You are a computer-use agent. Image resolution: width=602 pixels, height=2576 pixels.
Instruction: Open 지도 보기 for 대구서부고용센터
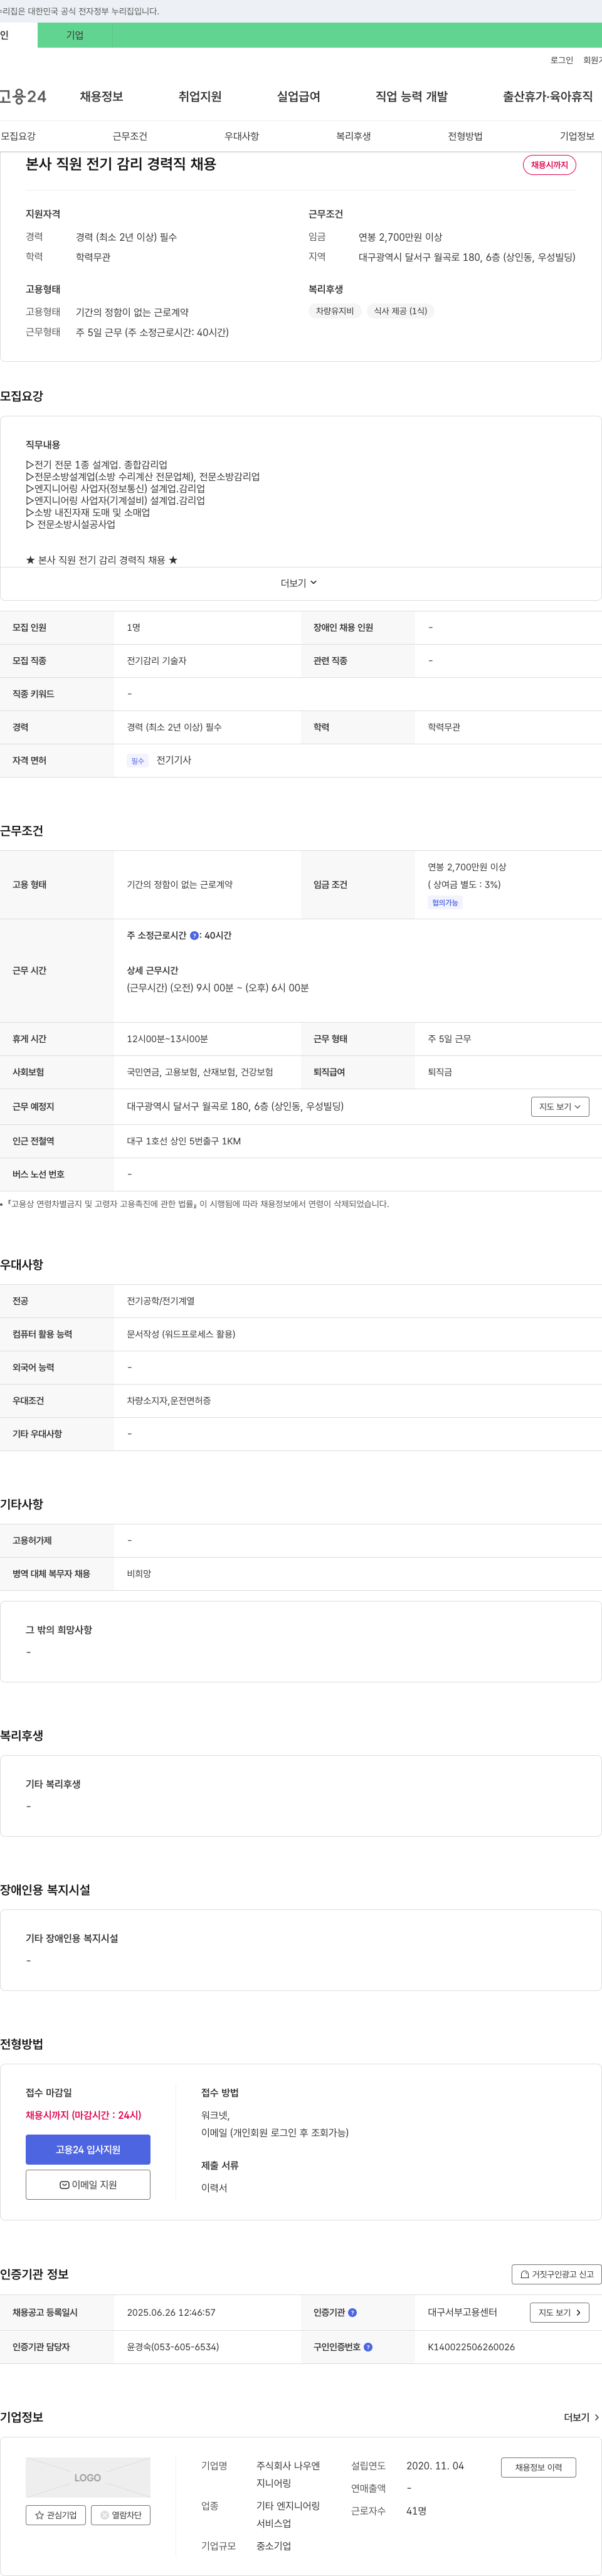pyautogui.click(x=560, y=2313)
